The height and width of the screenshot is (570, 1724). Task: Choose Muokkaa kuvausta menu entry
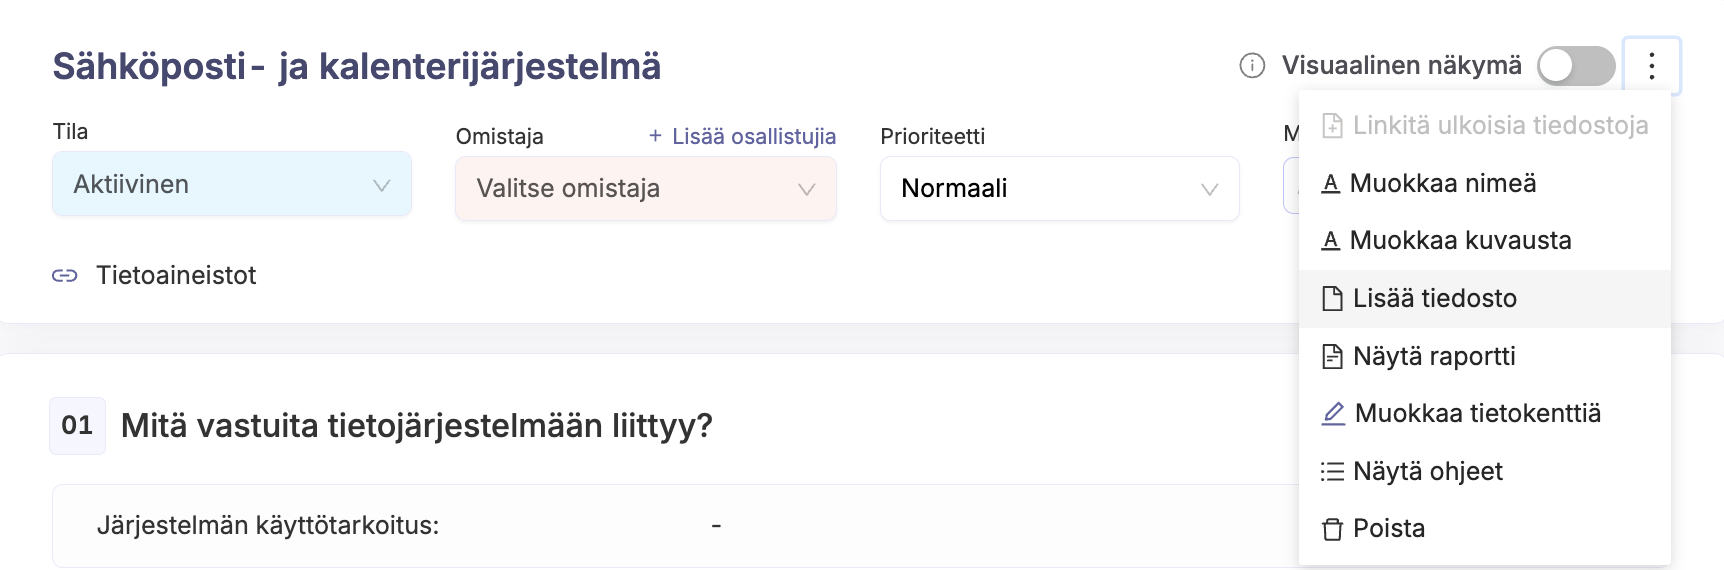[1460, 241]
